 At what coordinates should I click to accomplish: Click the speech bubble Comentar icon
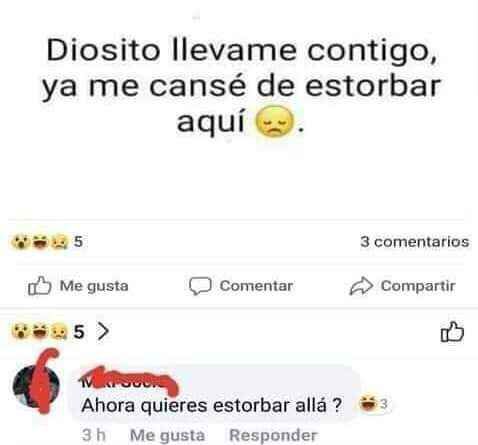pyautogui.click(x=200, y=286)
